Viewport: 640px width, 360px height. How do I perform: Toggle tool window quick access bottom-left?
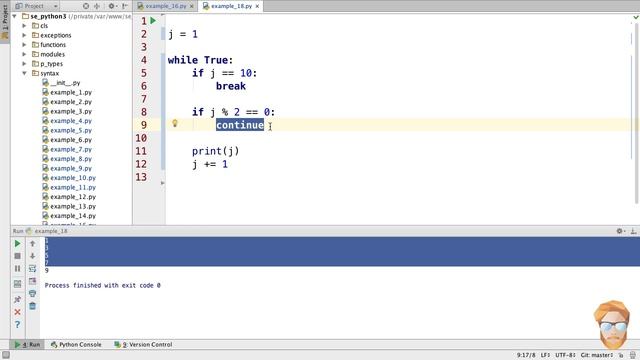click(x=5, y=355)
